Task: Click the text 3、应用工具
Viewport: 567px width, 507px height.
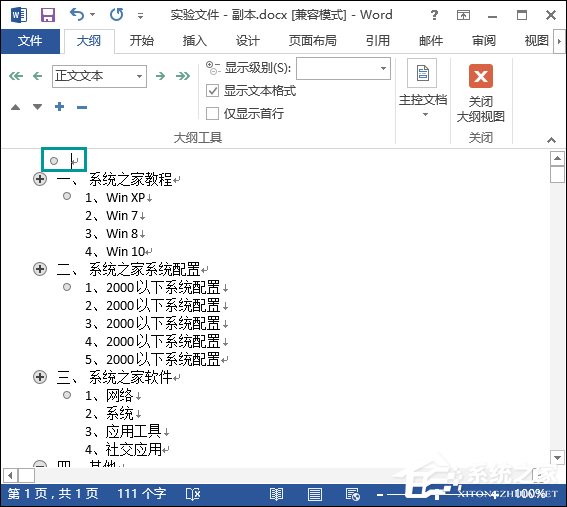Action: coord(123,431)
